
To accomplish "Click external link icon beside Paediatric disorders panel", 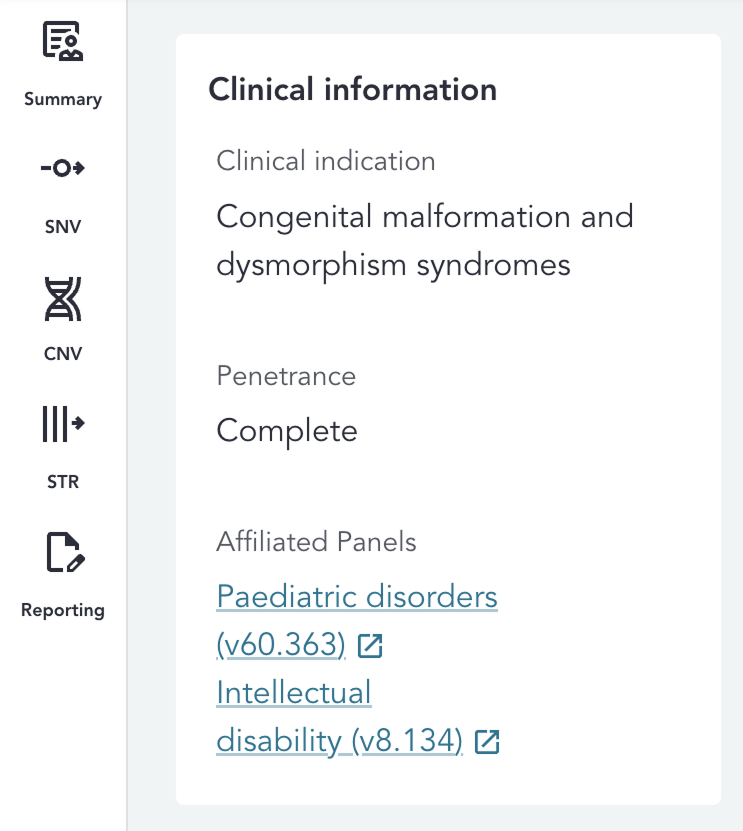I will 371,646.
